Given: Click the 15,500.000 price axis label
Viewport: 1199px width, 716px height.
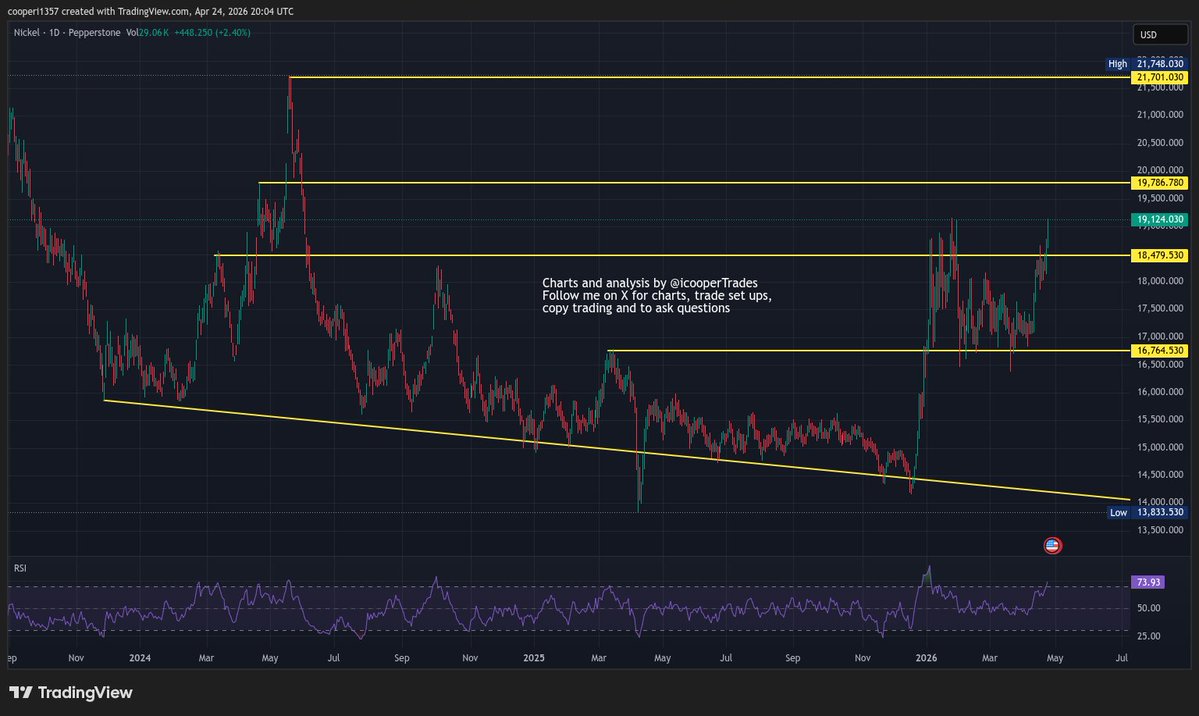Looking at the screenshot, I should tap(1160, 420).
